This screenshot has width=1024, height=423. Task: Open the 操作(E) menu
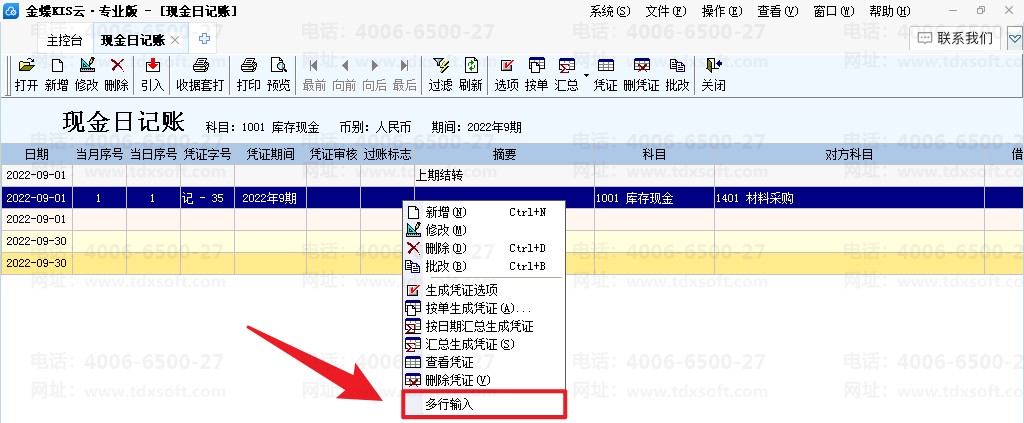[x=722, y=11]
